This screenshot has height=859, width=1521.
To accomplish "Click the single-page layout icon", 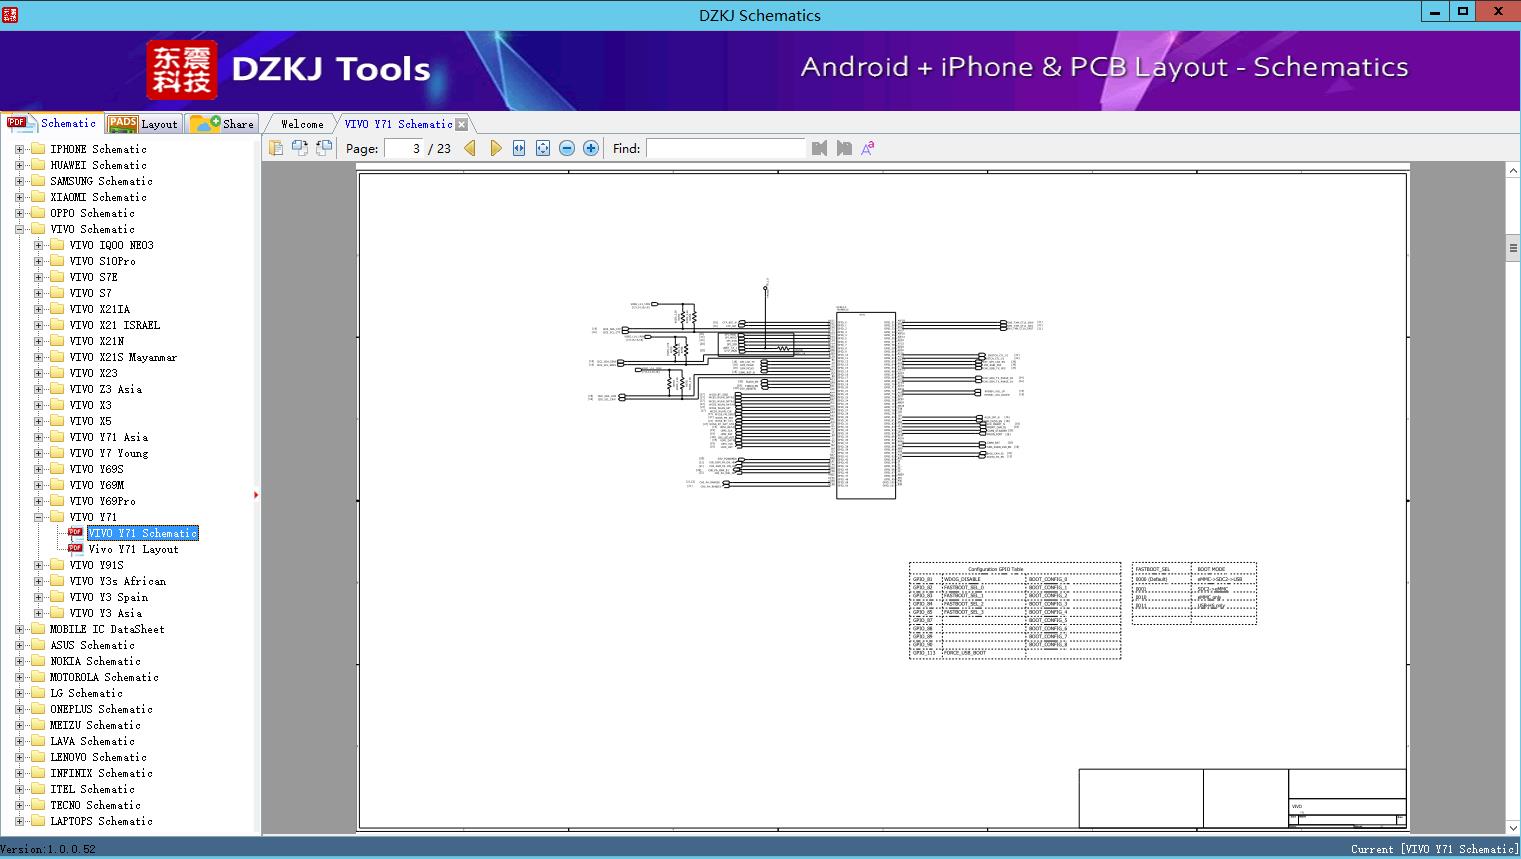I will click(x=276, y=148).
